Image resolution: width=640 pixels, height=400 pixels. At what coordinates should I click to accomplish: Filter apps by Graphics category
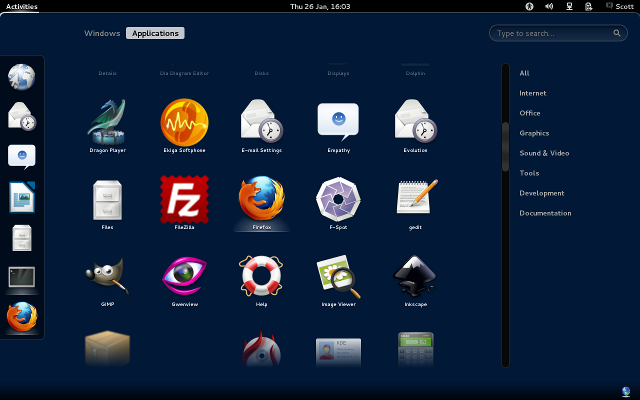click(534, 133)
